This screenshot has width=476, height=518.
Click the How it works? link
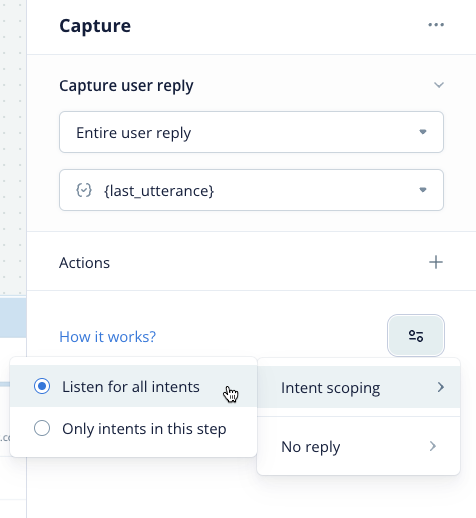pos(107,337)
